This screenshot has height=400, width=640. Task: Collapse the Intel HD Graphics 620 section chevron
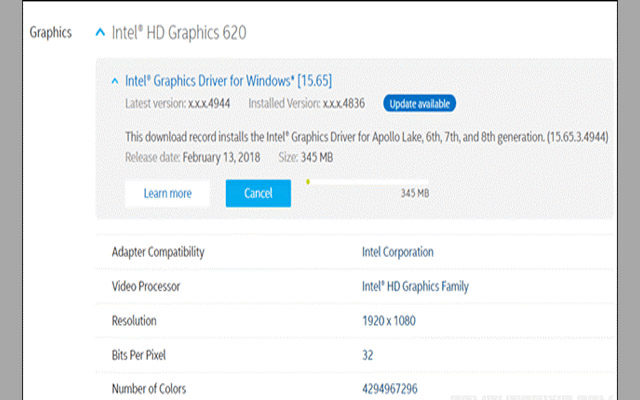pyautogui.click(x=99, y=33)
